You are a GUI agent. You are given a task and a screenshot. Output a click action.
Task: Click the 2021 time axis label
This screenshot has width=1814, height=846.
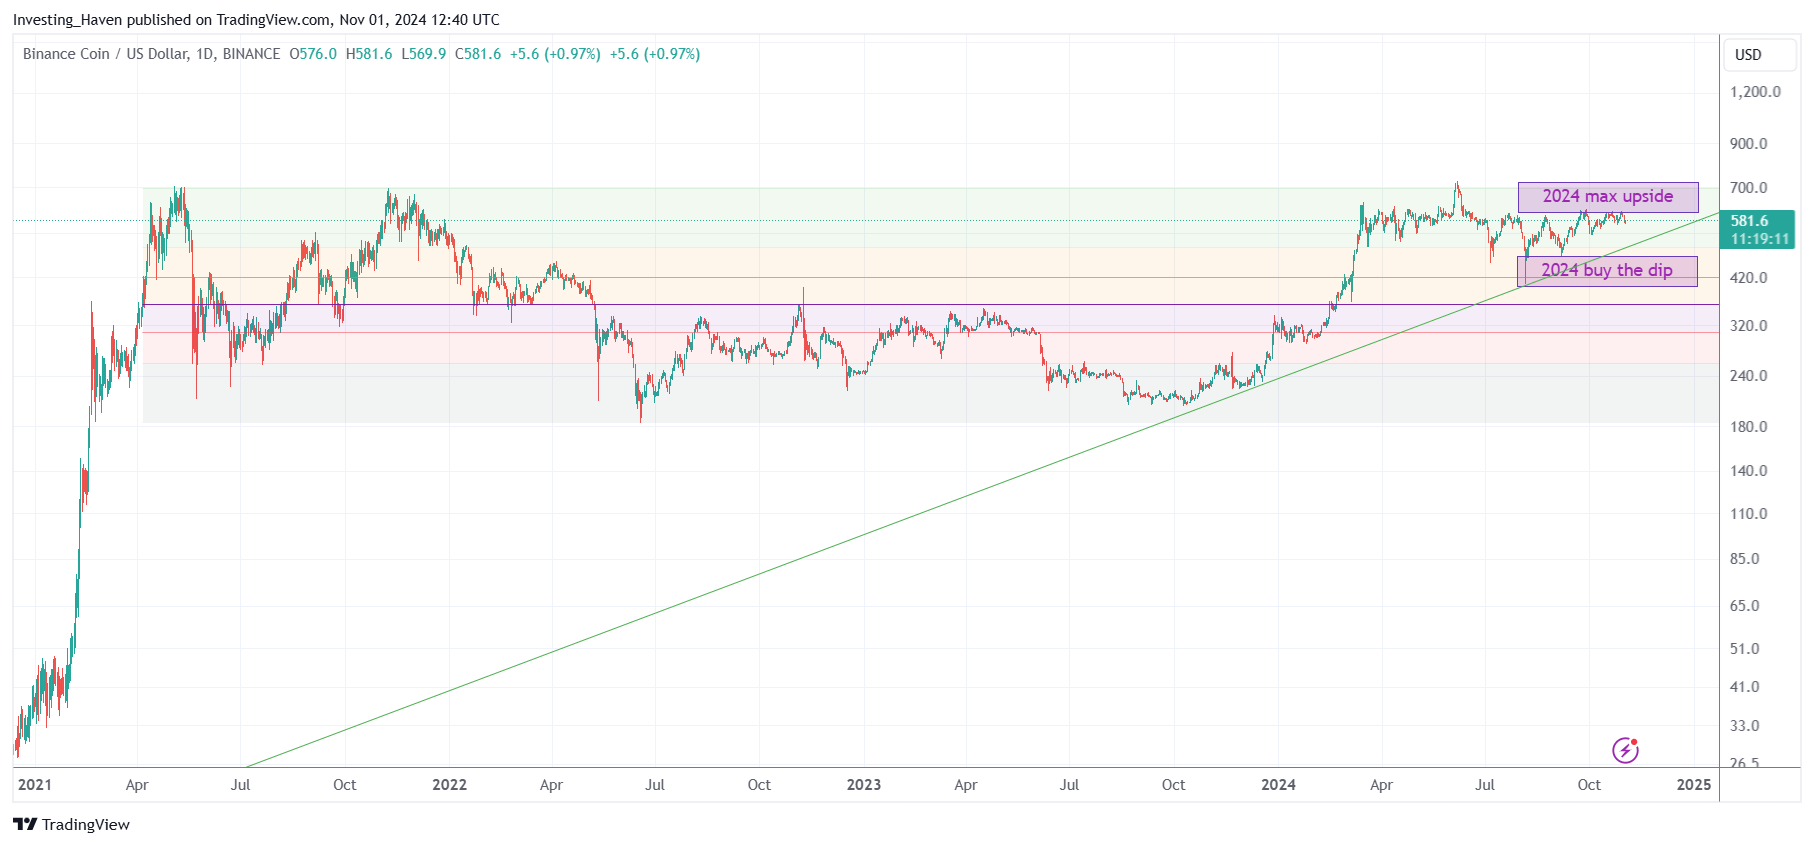pyautogui.click(x=35, y=785)
